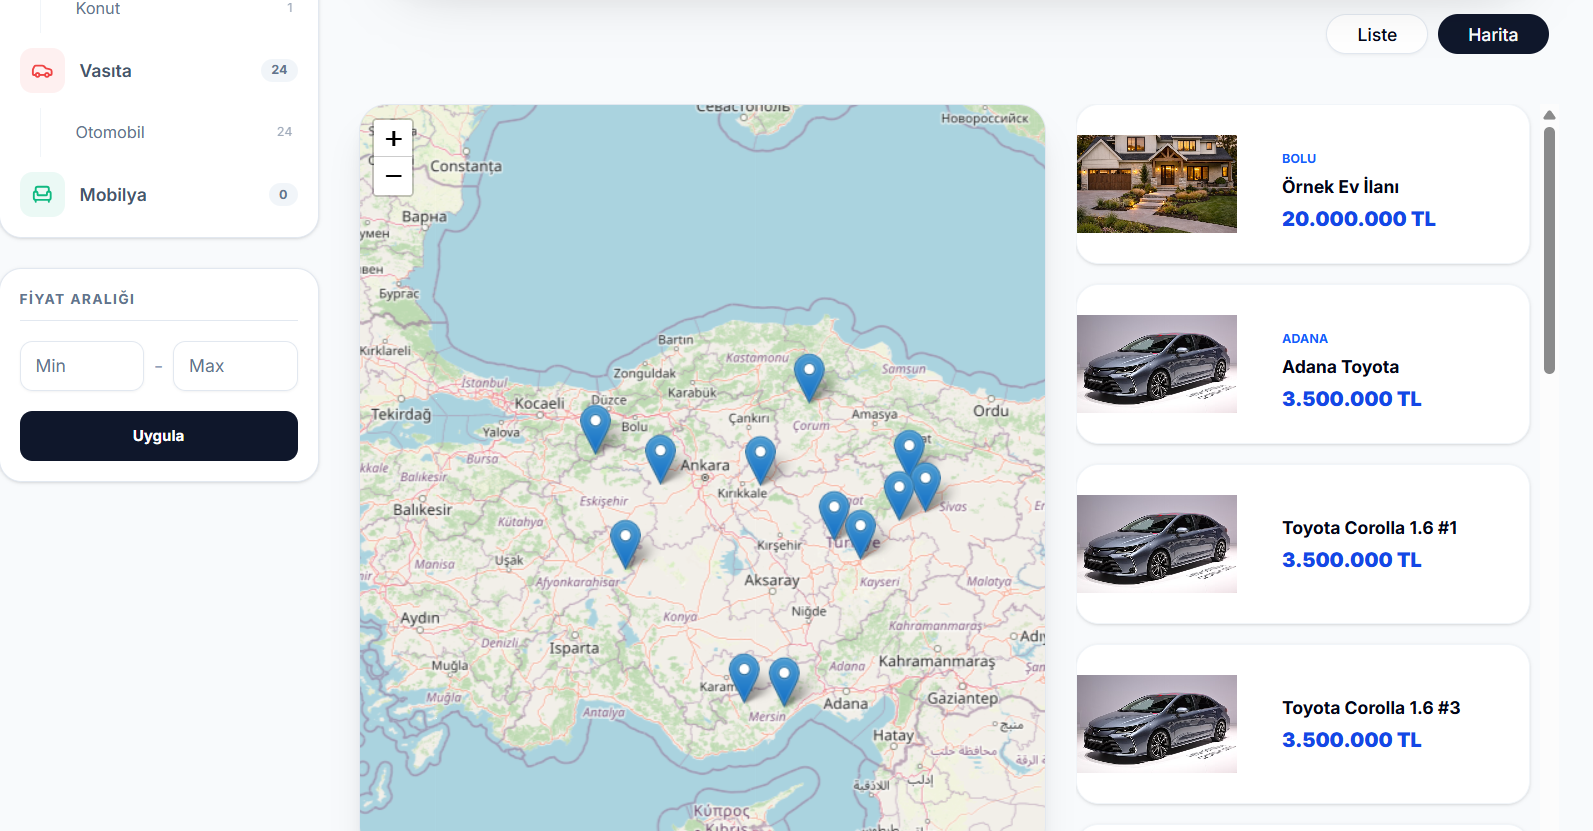1593x831 pixels.
Task: Zoom out on the map
Action: coord(393,176)
